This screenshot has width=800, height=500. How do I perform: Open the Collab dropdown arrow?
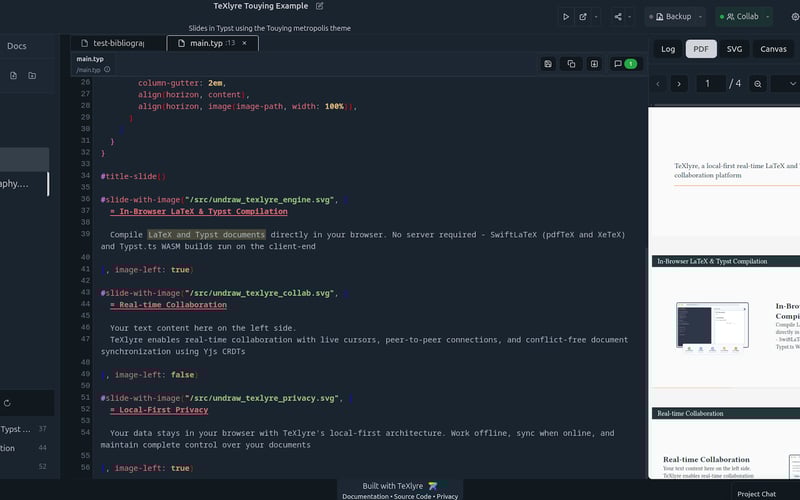[767, 17]
